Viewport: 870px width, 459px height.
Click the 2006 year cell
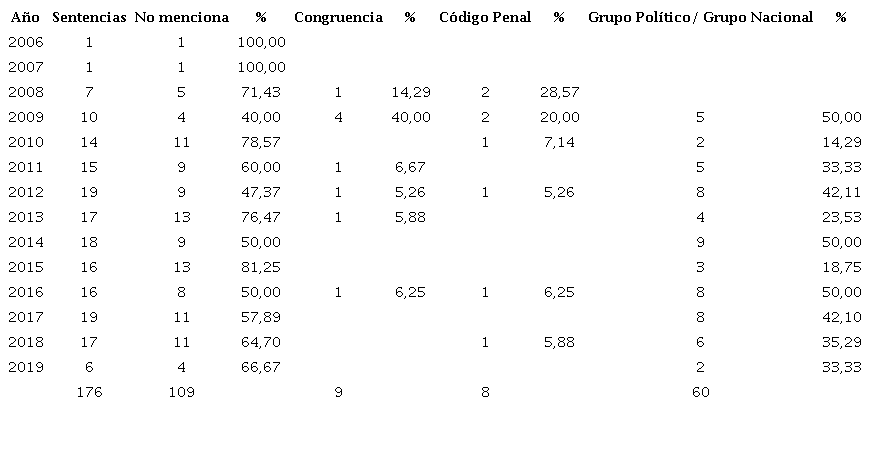tap(25, 42)
